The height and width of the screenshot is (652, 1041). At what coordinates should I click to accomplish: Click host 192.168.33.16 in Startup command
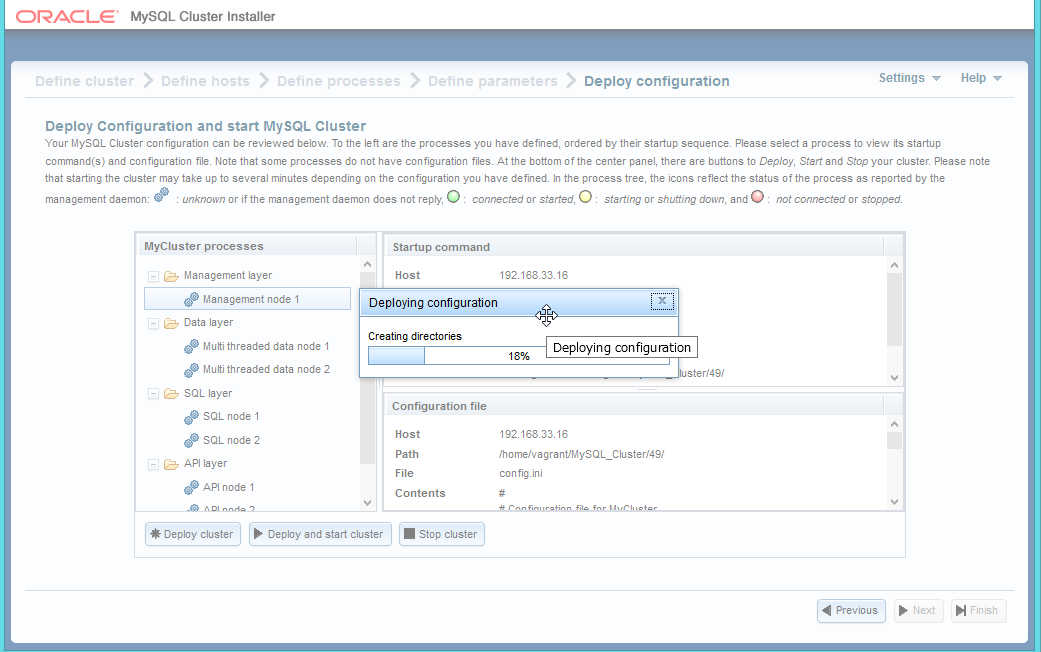(x=534, y=276)
